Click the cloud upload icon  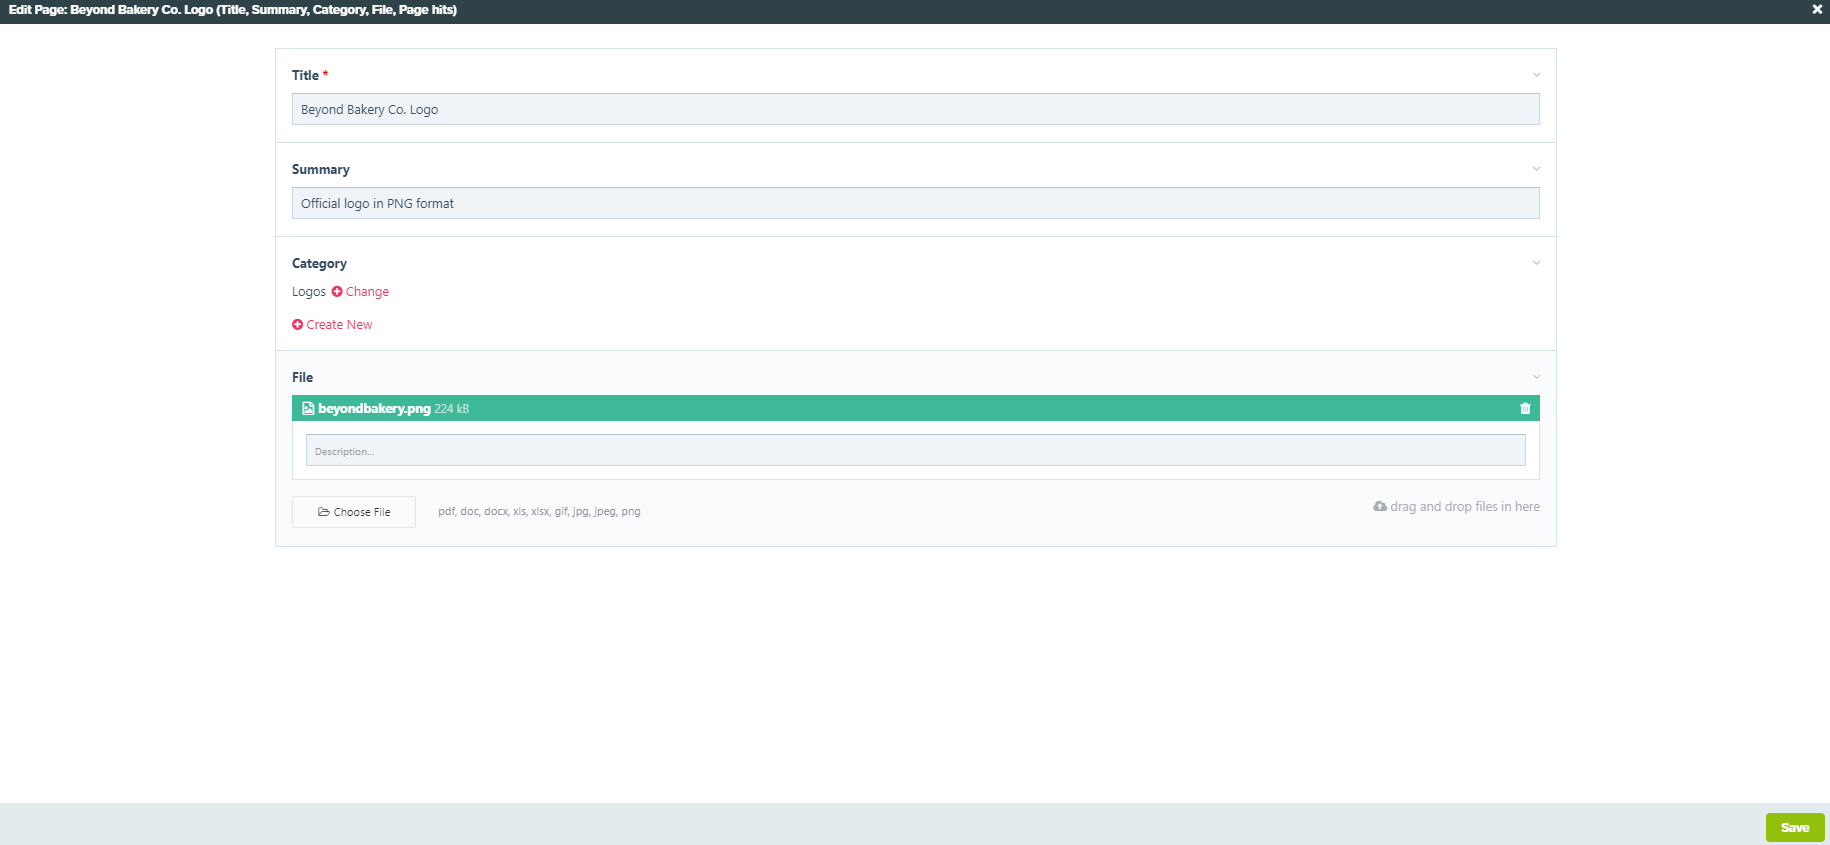click(1380, 507)
